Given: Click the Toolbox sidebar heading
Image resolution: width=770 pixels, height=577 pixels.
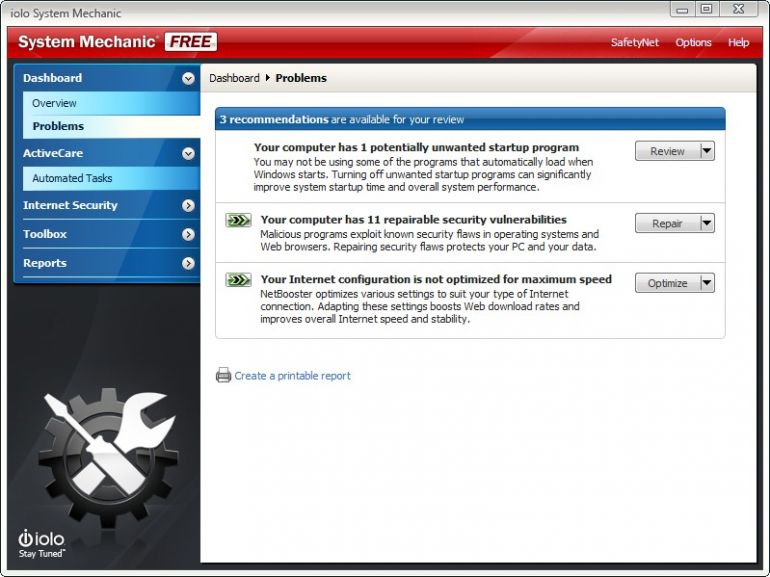Looking at the screenshot, I should [x=45, y=234].
